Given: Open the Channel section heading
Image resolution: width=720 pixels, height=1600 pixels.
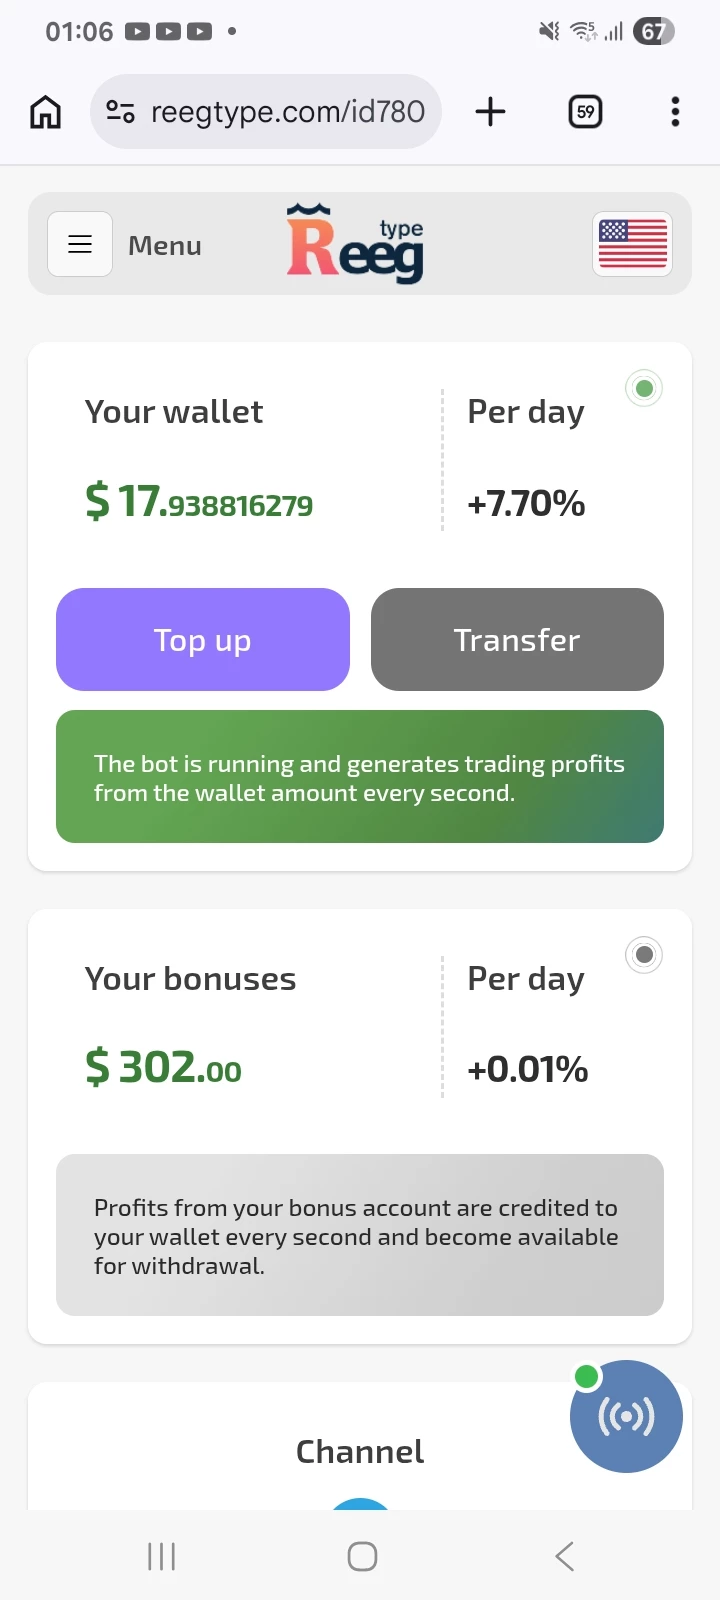Looking at the screenshot, I should click(360, 1451).
